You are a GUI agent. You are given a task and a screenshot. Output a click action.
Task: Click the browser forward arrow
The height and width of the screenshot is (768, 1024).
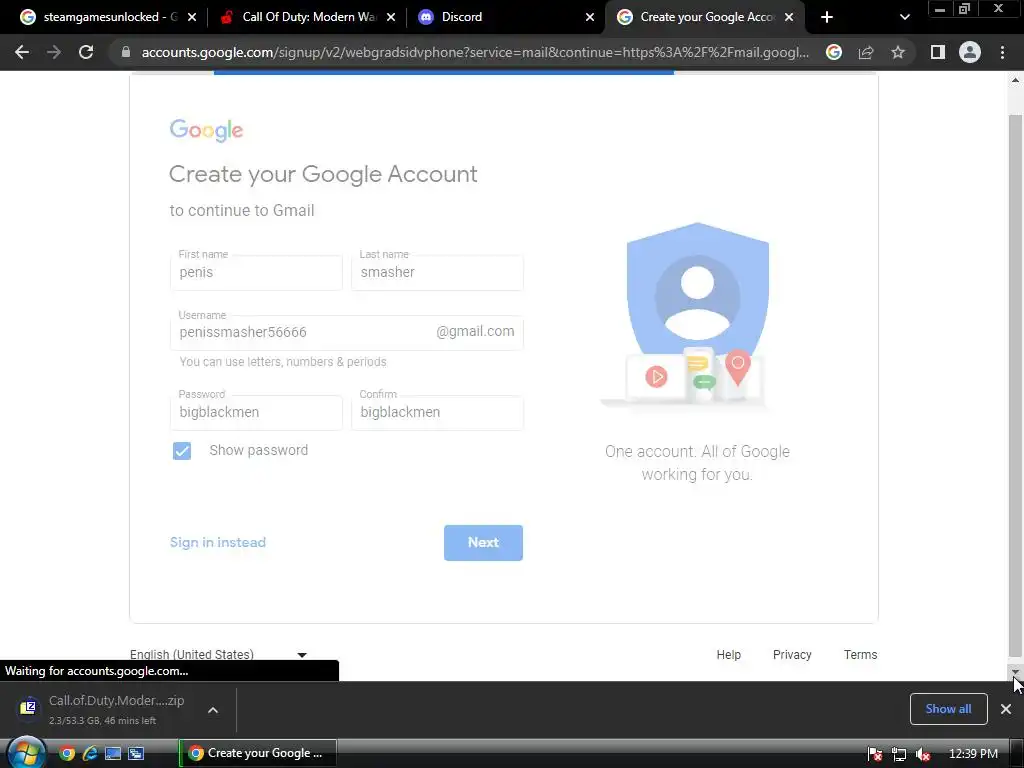point(54,52)
